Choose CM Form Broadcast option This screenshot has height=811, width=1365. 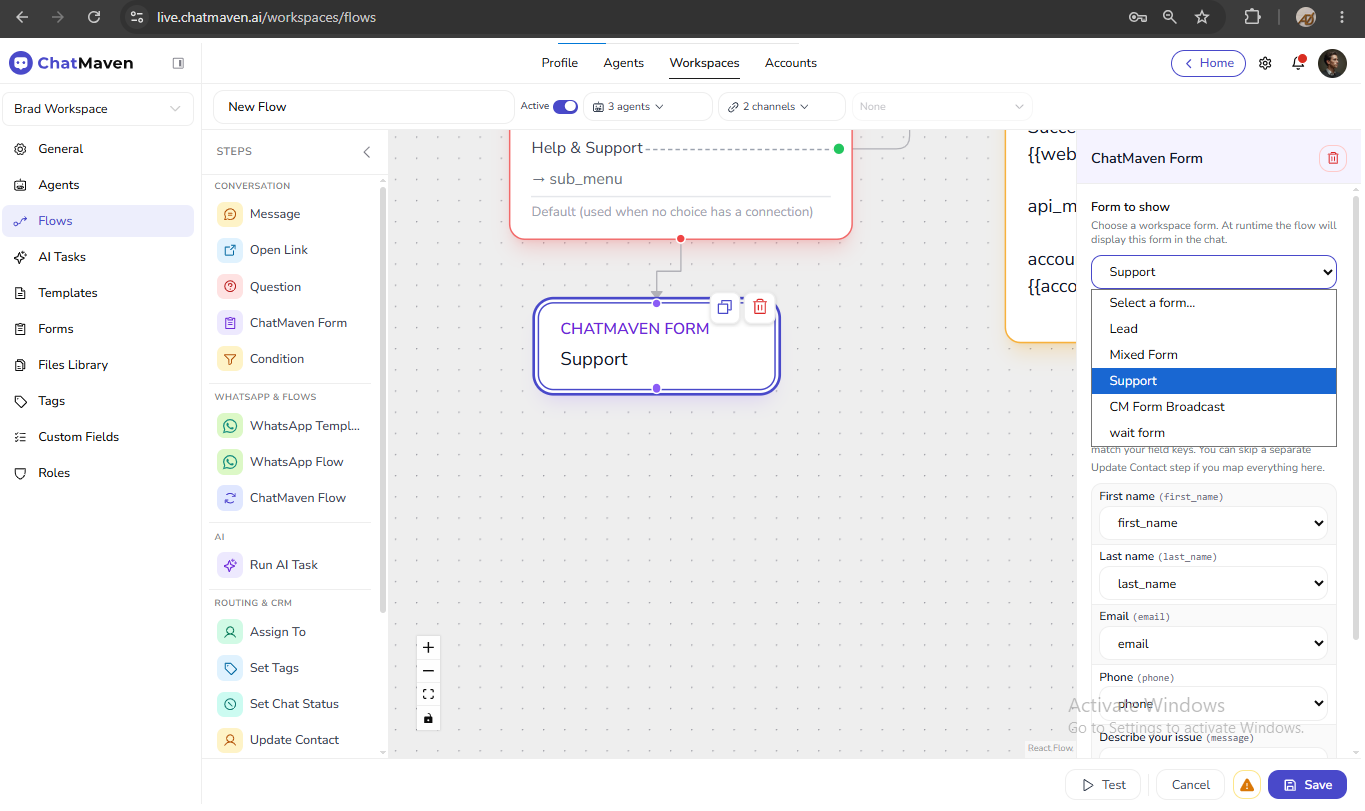click(x=1214, y=407)
